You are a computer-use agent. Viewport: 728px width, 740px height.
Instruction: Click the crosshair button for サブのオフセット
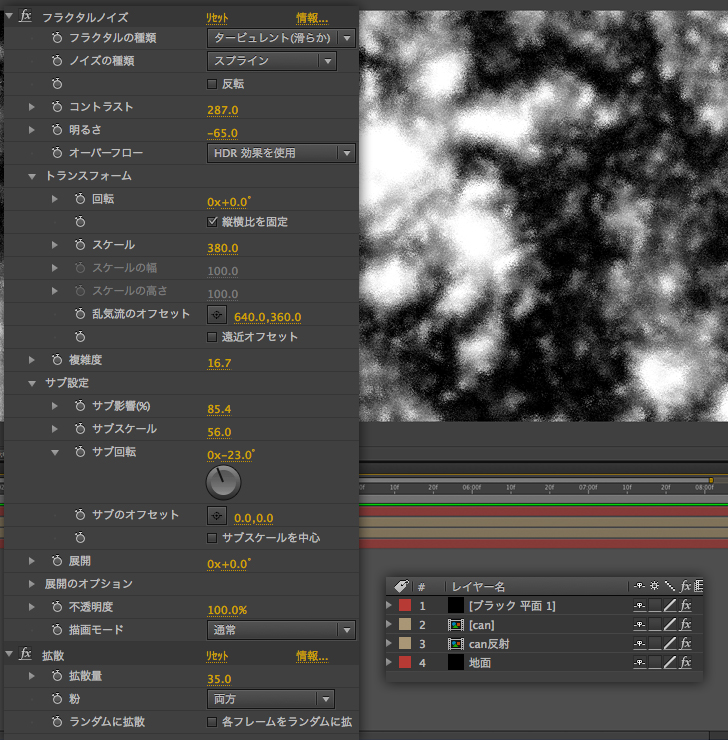pos(216,516)
